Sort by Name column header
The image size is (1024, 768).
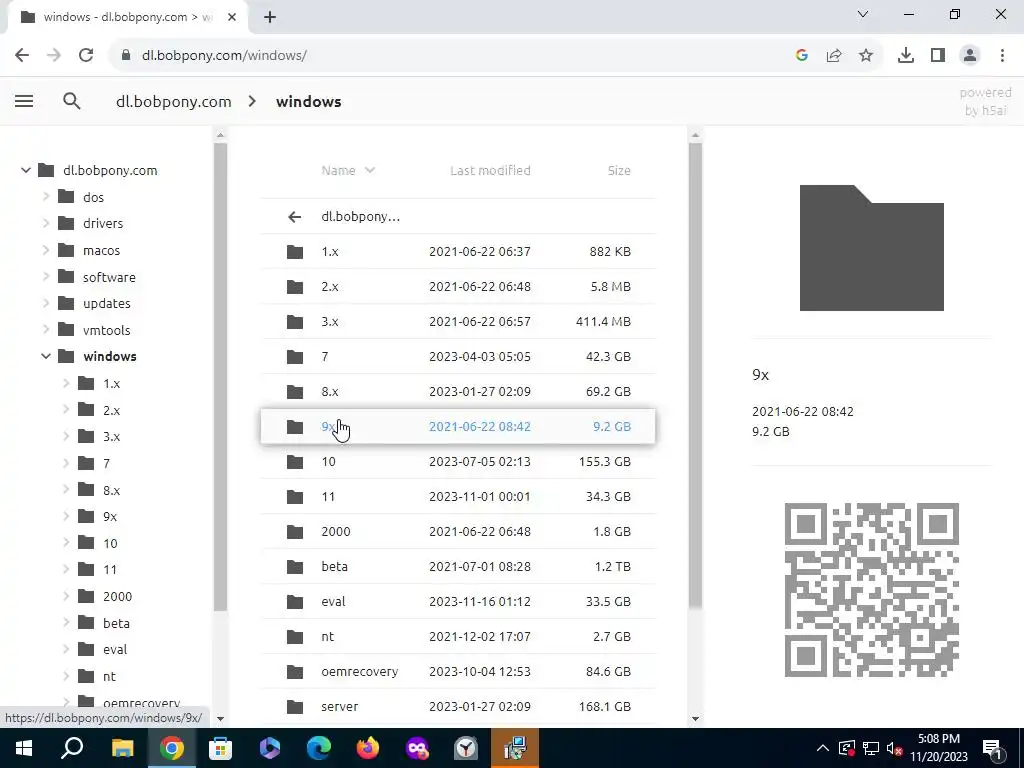click(x=347, y=170)
